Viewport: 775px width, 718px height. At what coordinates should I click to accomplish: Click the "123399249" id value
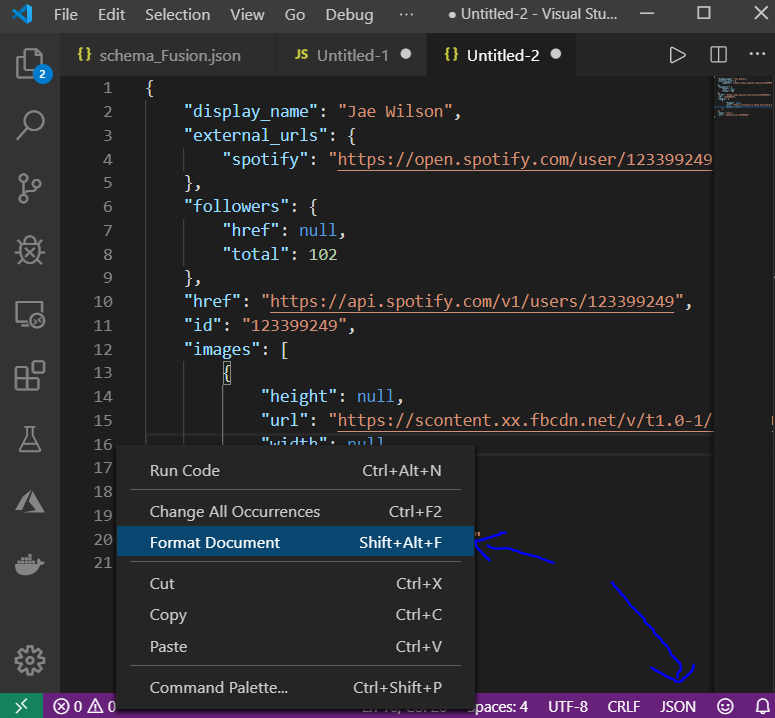click(x=294, y=326)
